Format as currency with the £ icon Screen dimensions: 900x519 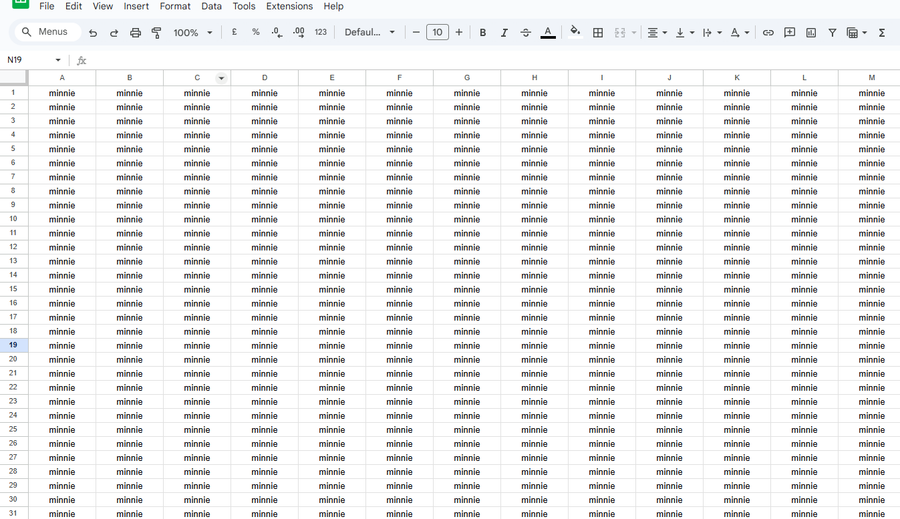click(x=234, y=32)
